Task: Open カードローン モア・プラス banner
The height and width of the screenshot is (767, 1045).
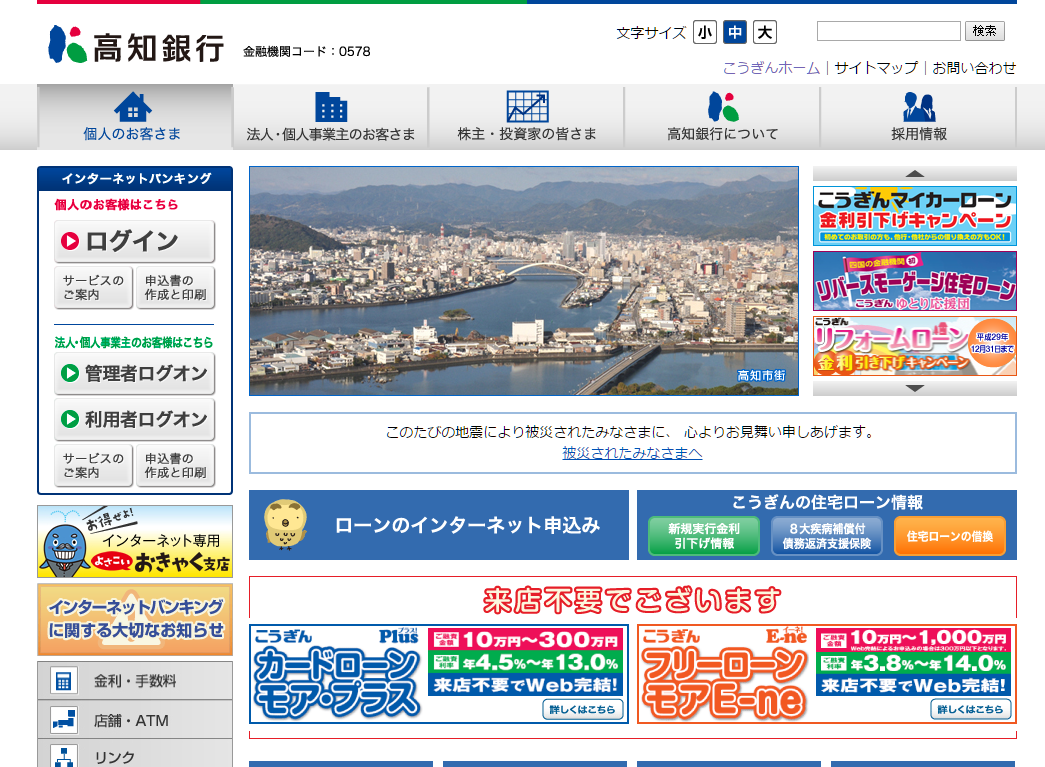Action: 439,674
